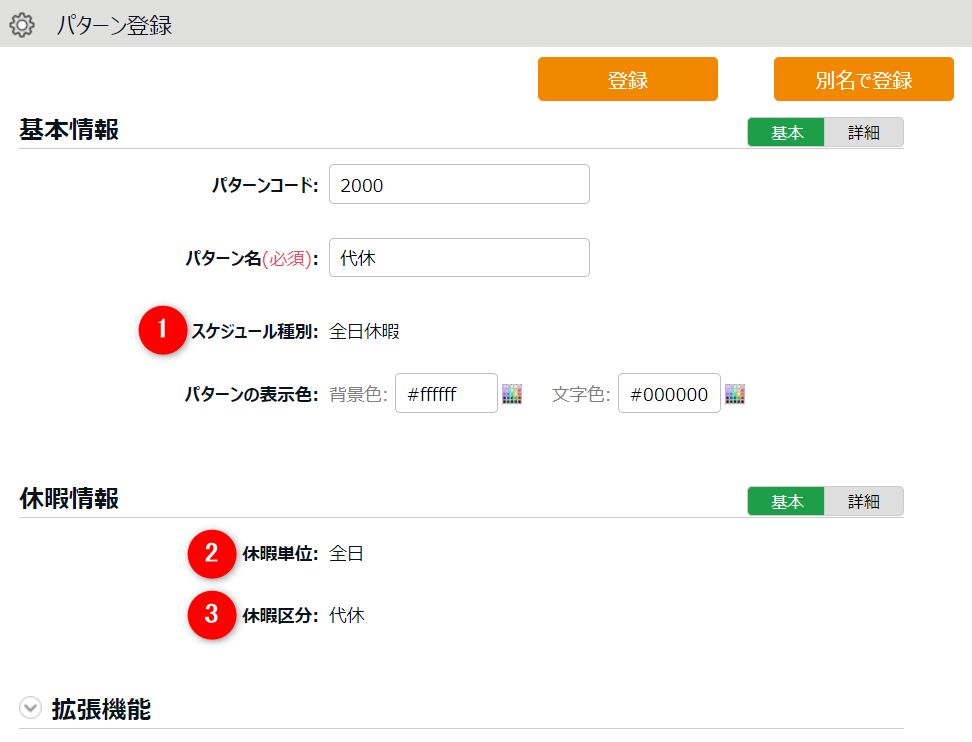
Task: Click the 全日休暇 schedule type value
Action: point(364,331)
